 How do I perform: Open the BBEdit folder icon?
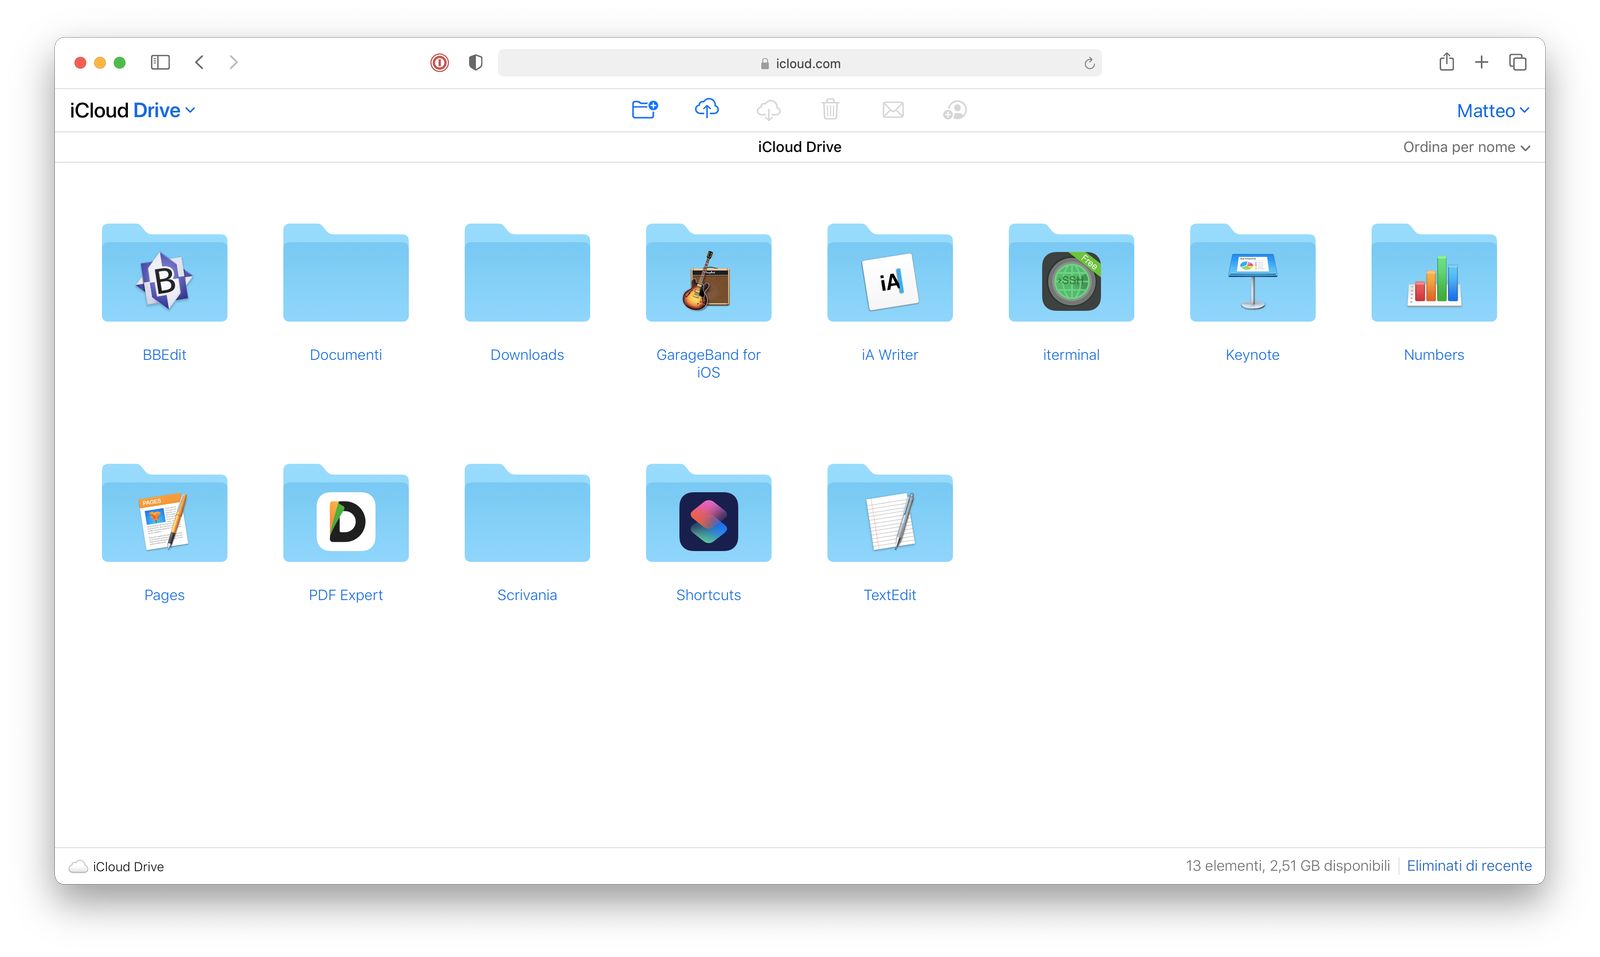165,273
